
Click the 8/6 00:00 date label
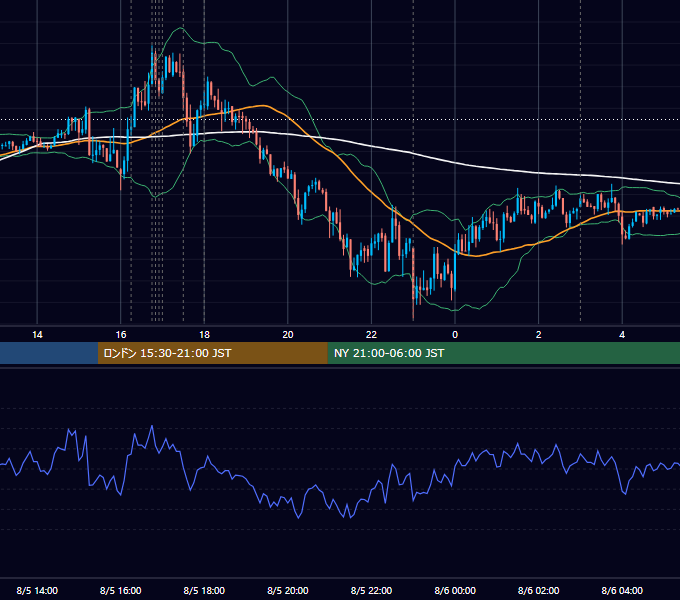click(x=455, y=590)
